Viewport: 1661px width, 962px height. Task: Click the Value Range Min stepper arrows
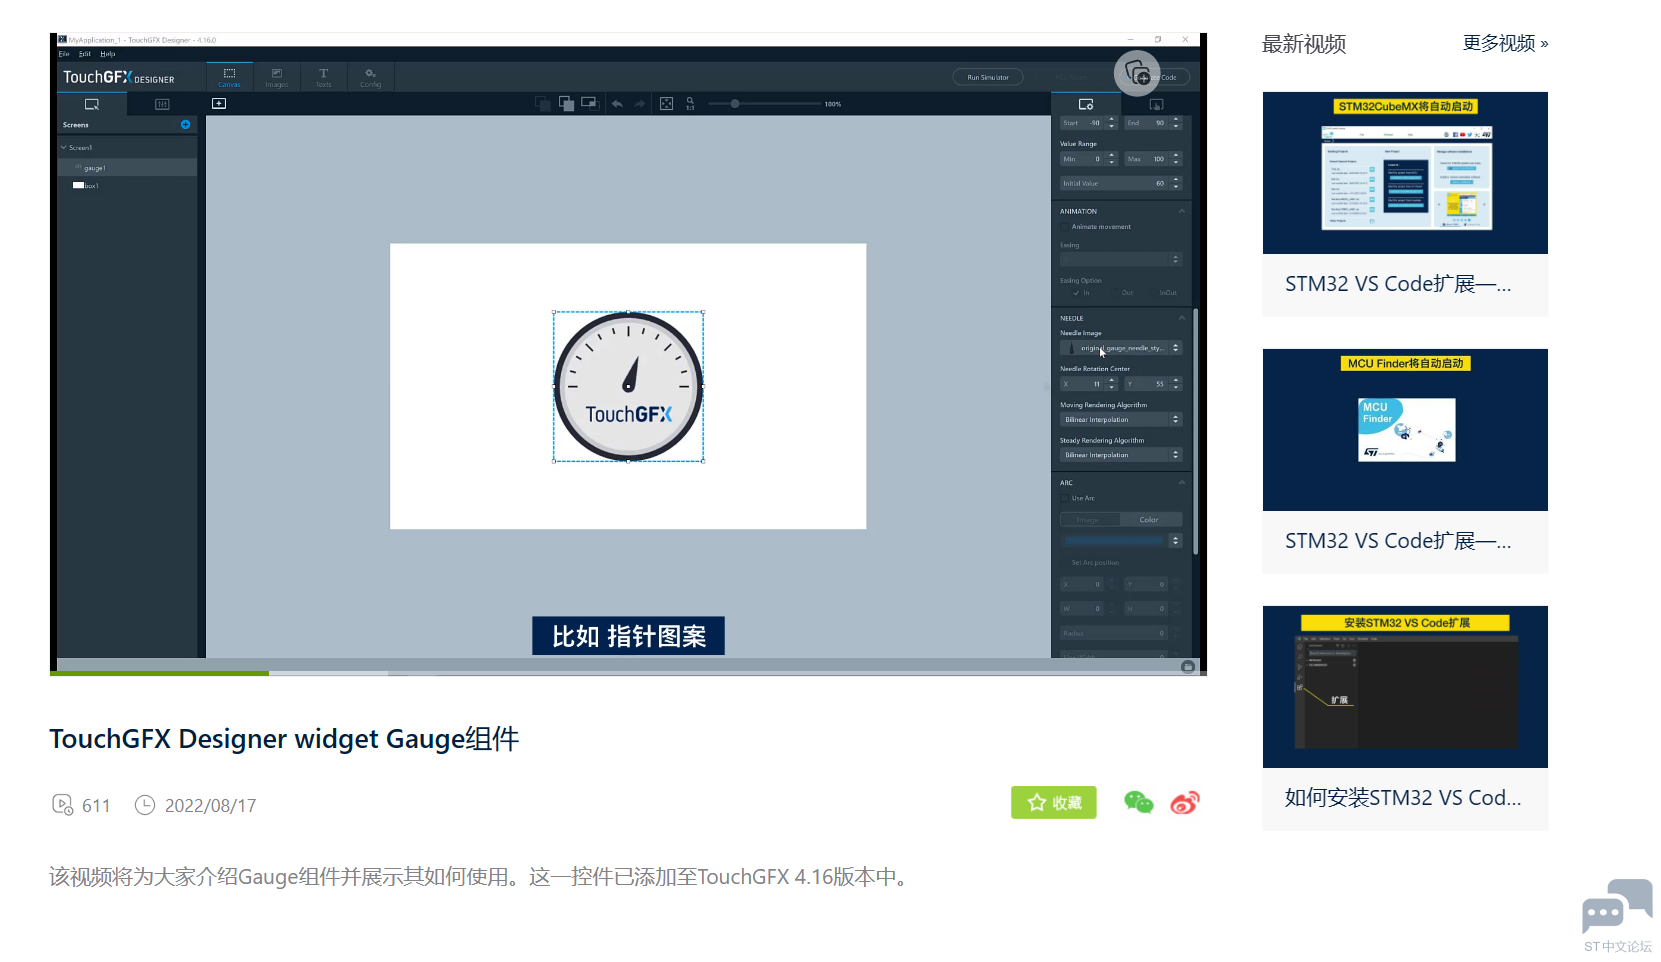[1112, 159]
